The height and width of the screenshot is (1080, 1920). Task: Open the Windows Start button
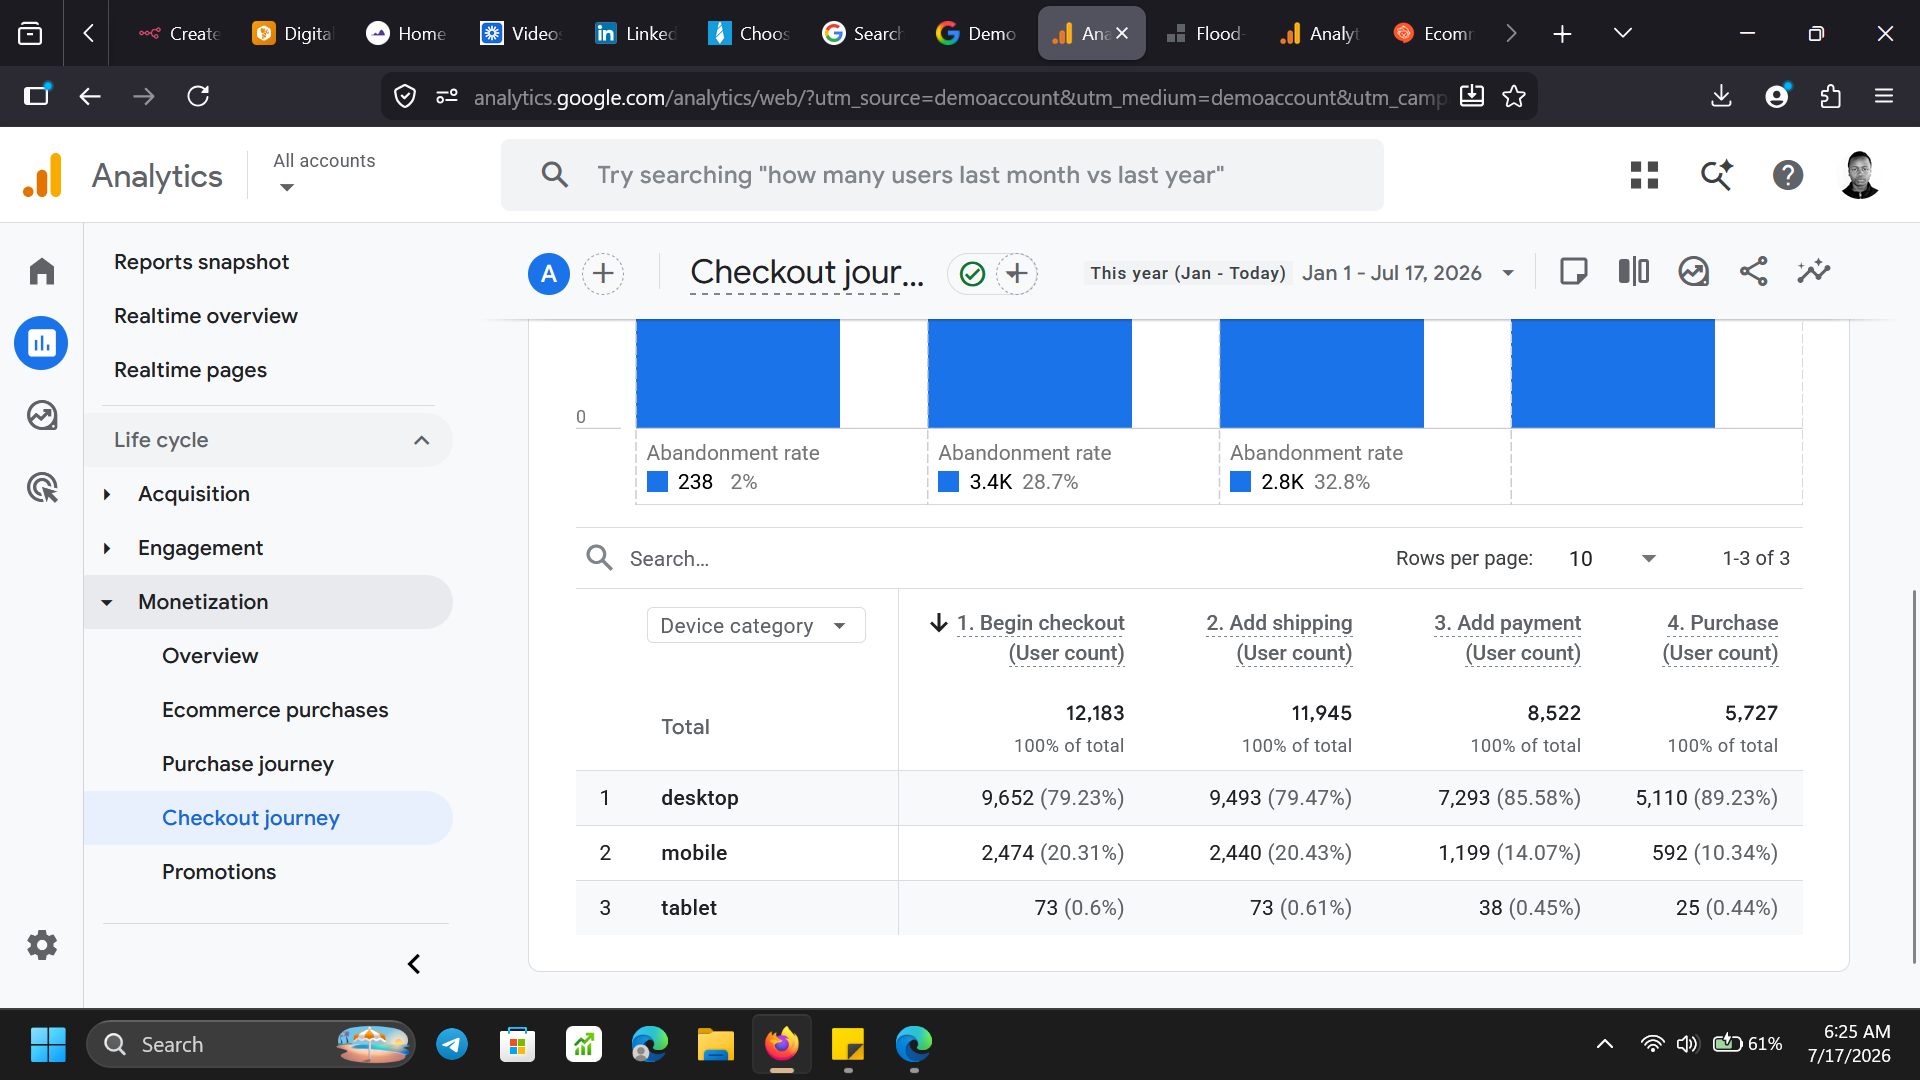(x=48, y=1044)
